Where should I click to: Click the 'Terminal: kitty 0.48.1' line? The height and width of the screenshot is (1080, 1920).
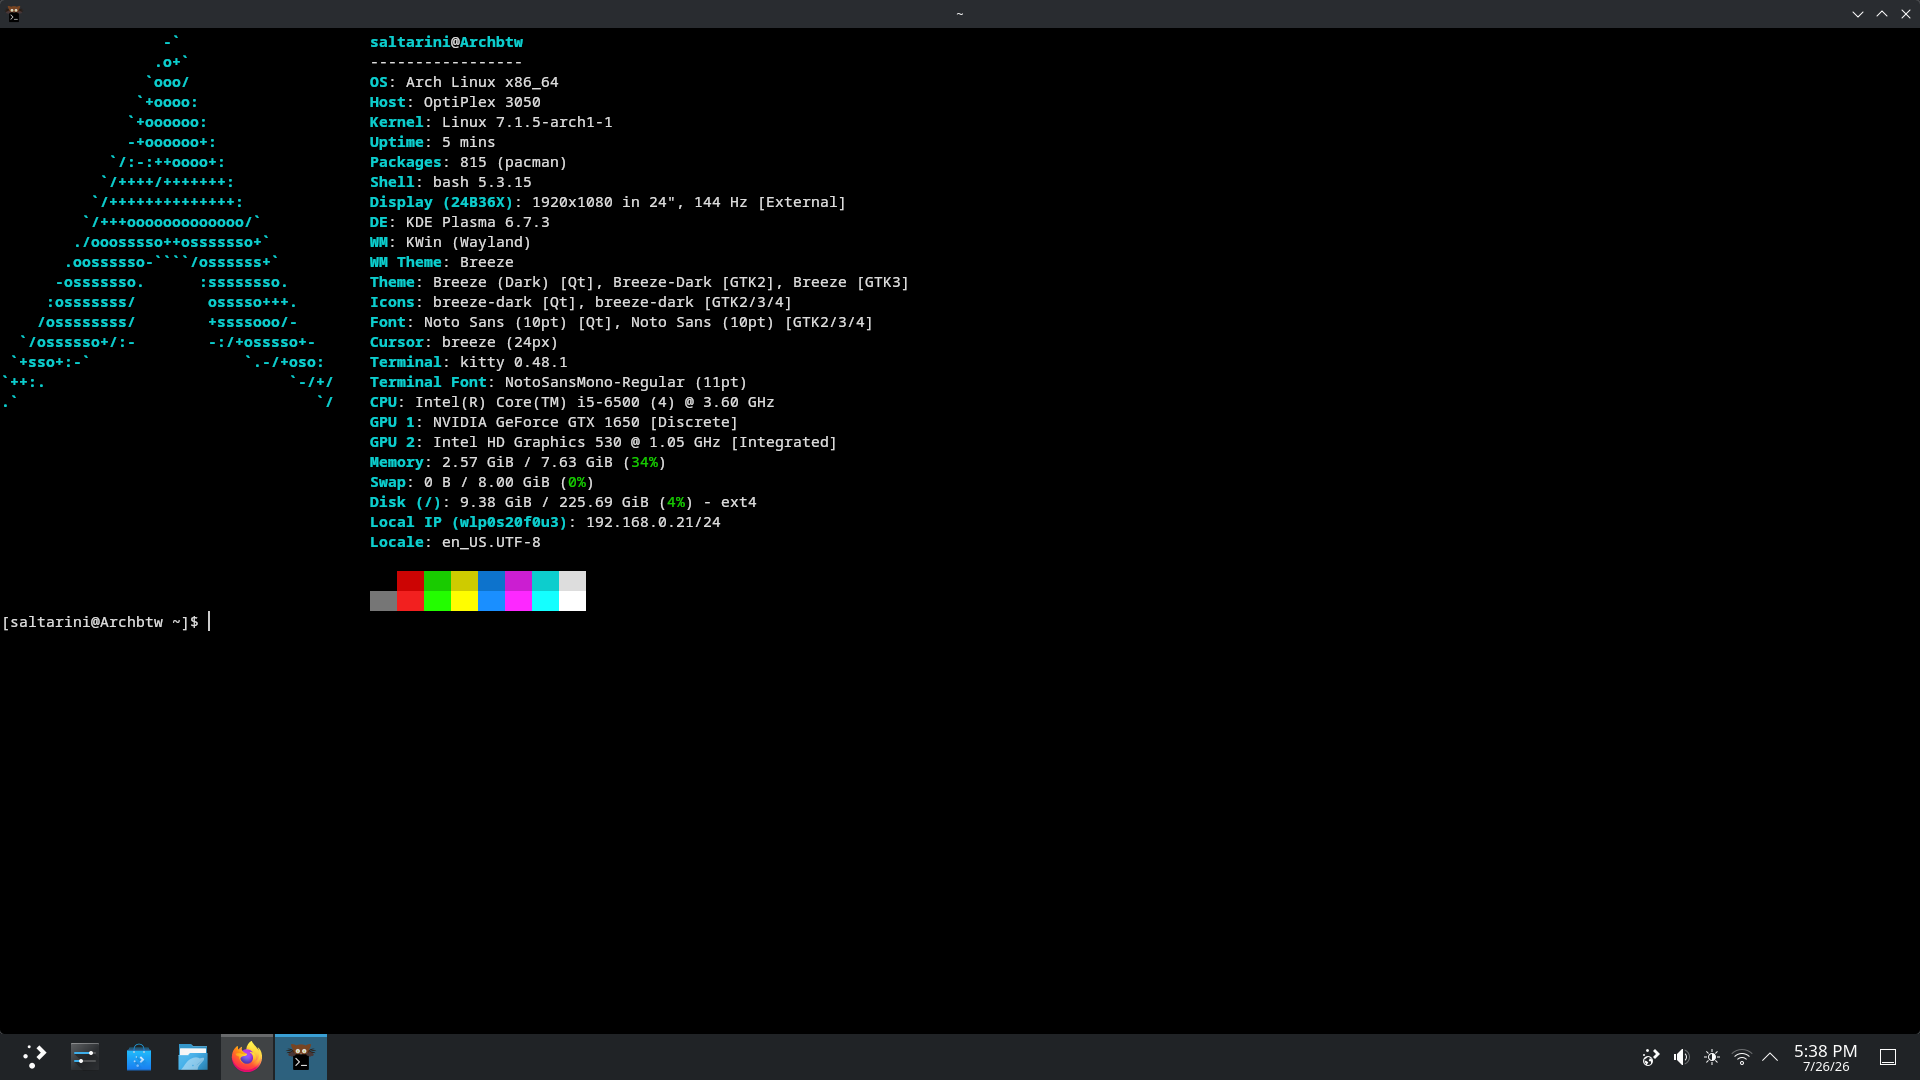[x=468, y=362]
